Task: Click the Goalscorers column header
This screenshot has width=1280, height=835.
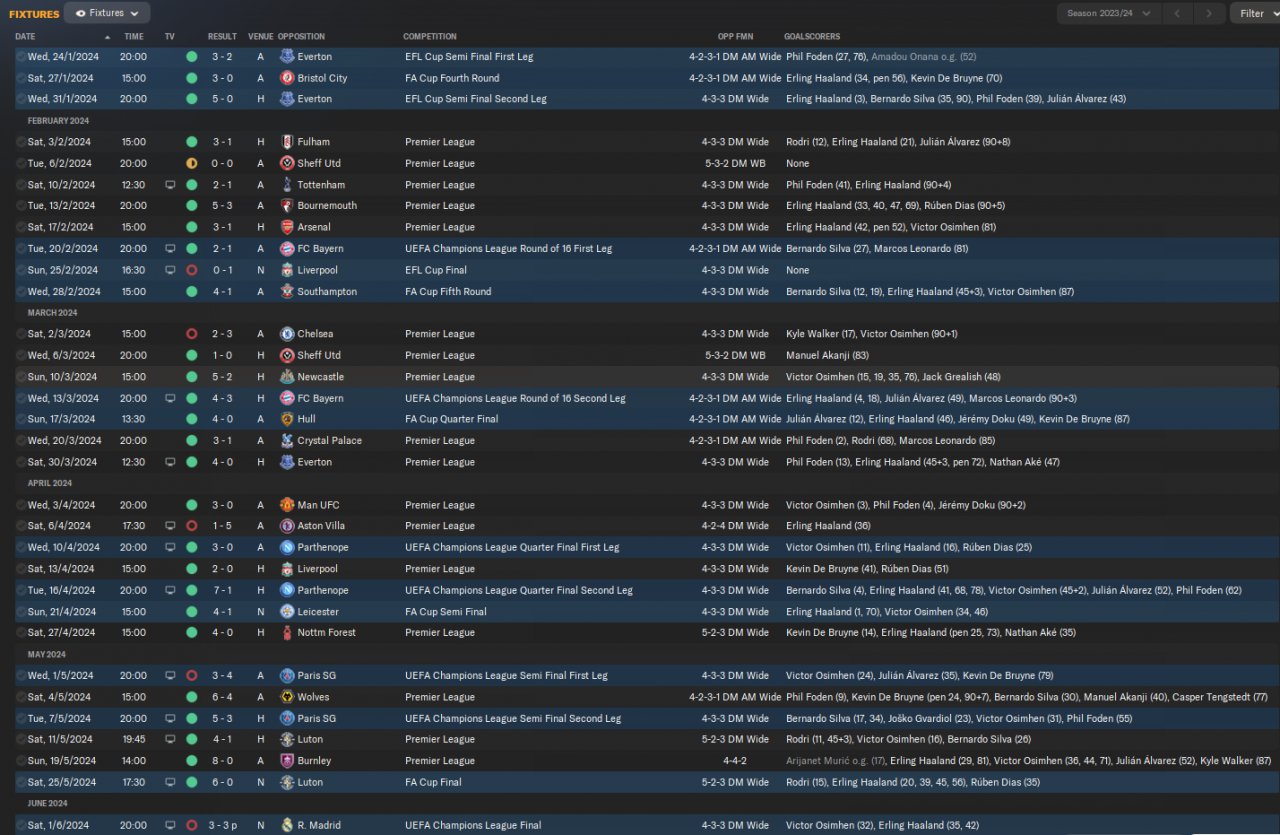Action: point(812,37)
